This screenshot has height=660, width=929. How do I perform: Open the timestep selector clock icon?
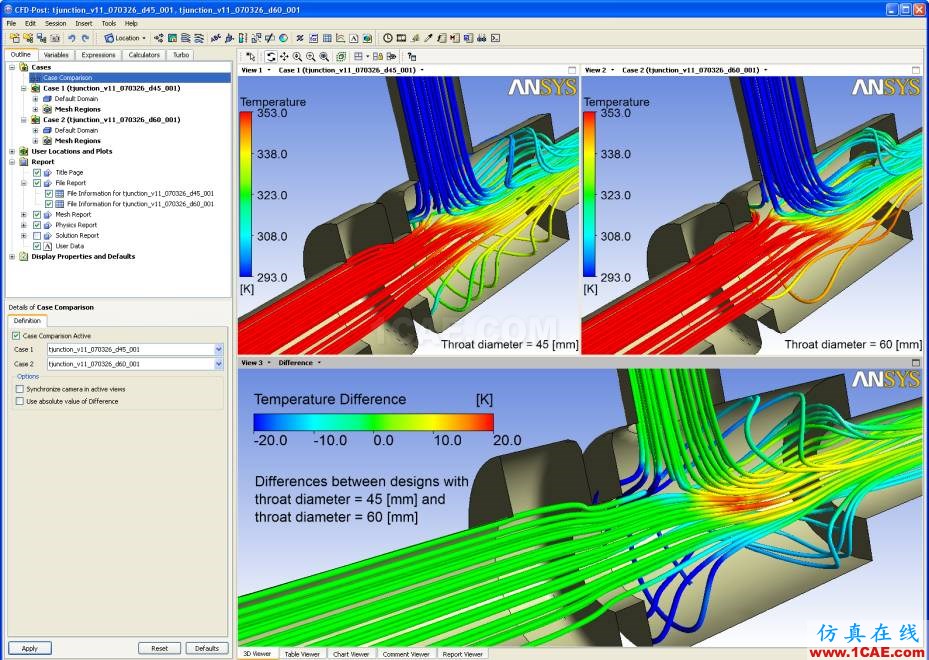pyautogui.click(x=388, y=38)
